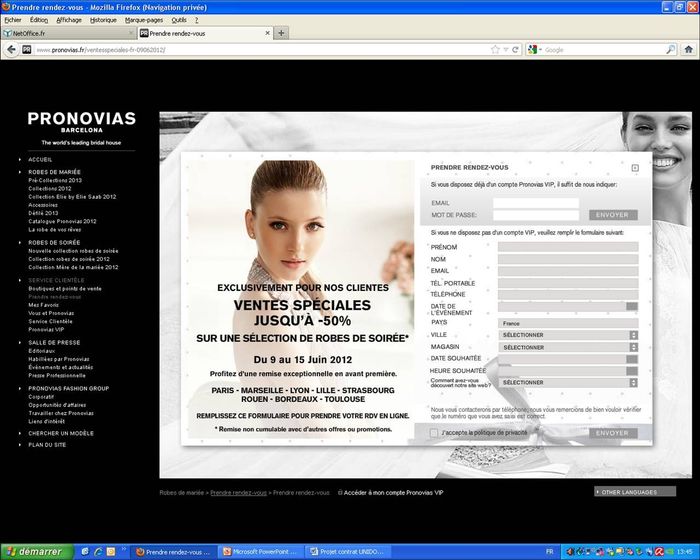
Task: Open Chercher un modèle link
Action: click(61, 433)
